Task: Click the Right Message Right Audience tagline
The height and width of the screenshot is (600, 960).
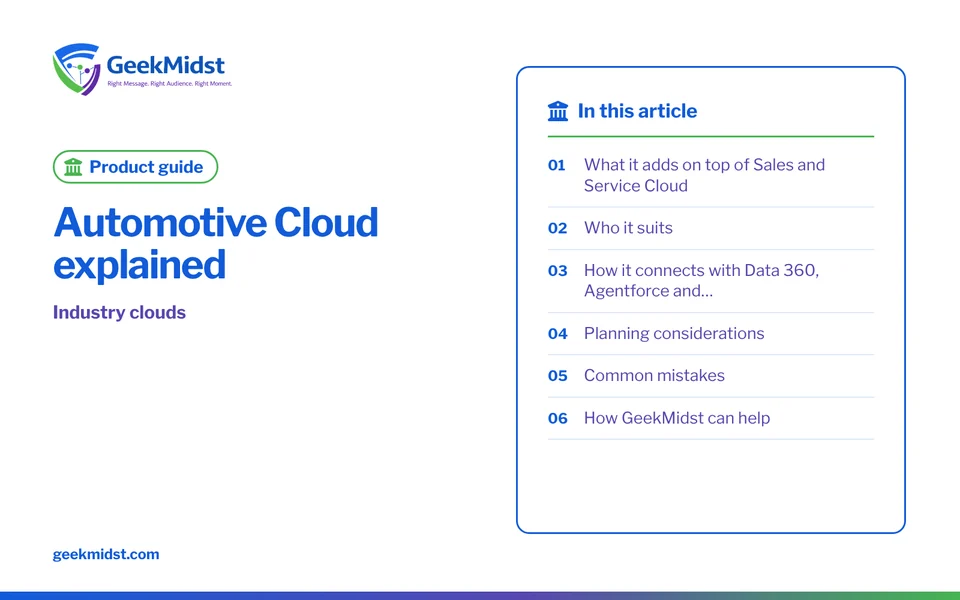Action: 170,83
